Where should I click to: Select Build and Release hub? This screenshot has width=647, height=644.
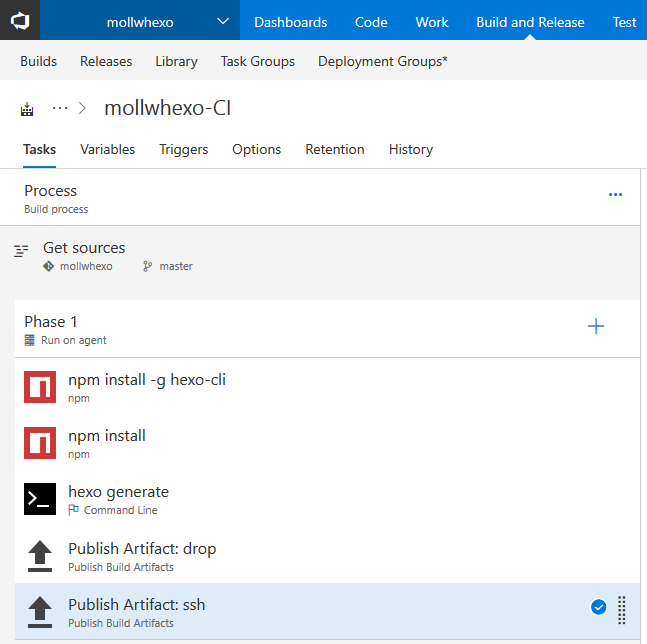click(x=530, y=22)
